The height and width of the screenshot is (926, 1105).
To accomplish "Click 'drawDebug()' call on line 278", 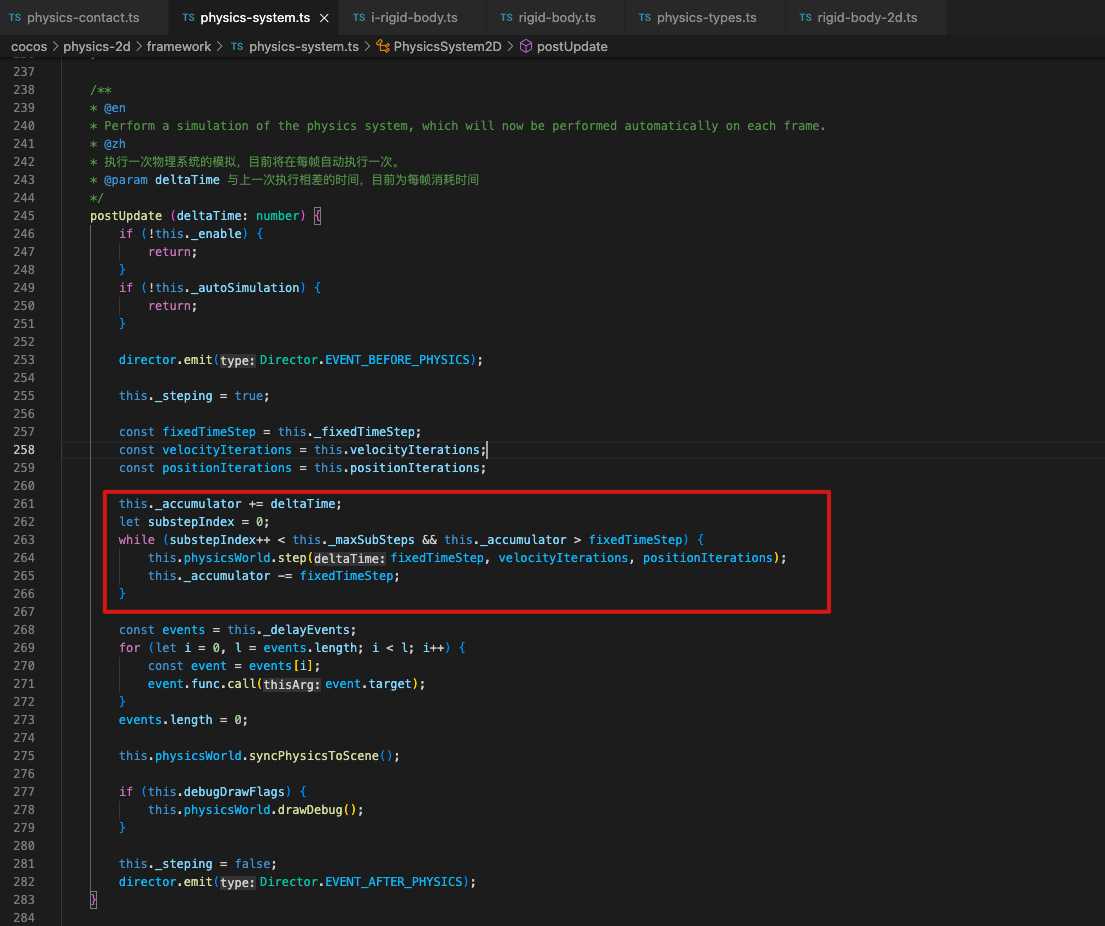I will tap(317, 810).
